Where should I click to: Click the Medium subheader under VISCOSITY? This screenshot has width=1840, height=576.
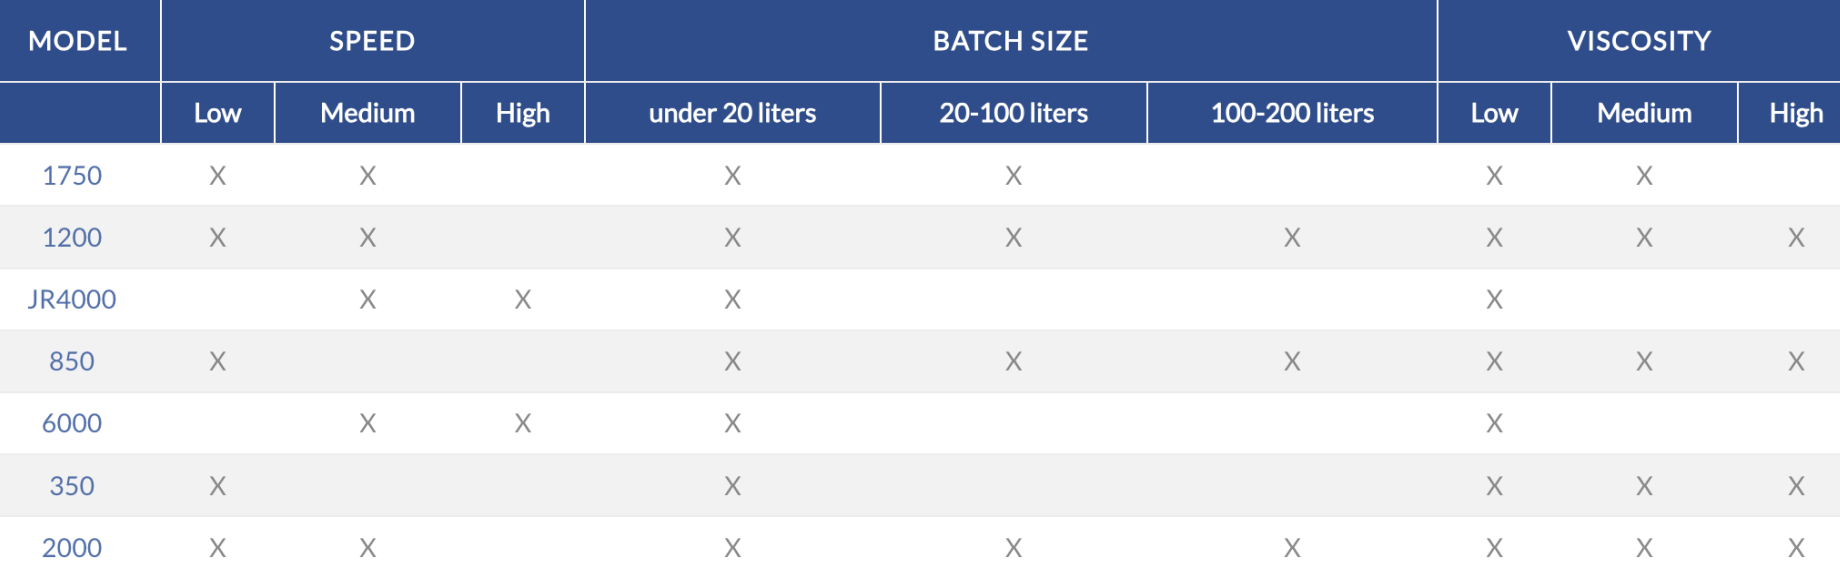click(1644, 113)
